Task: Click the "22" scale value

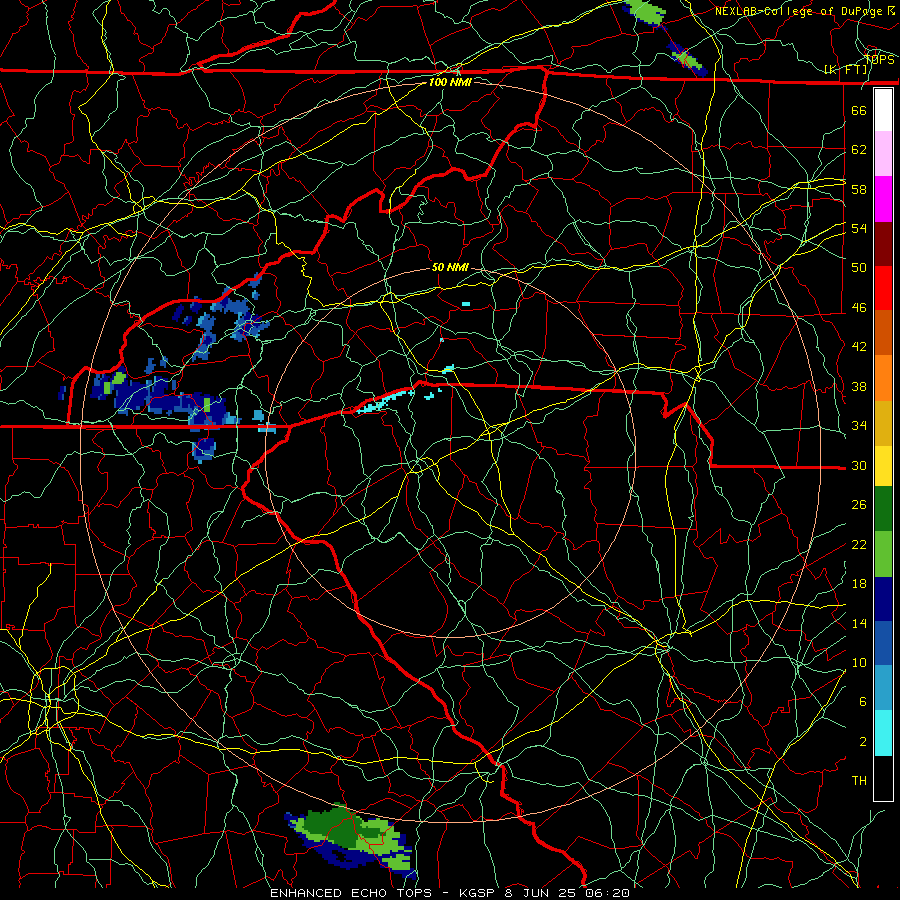Action: tap(859, 545)
